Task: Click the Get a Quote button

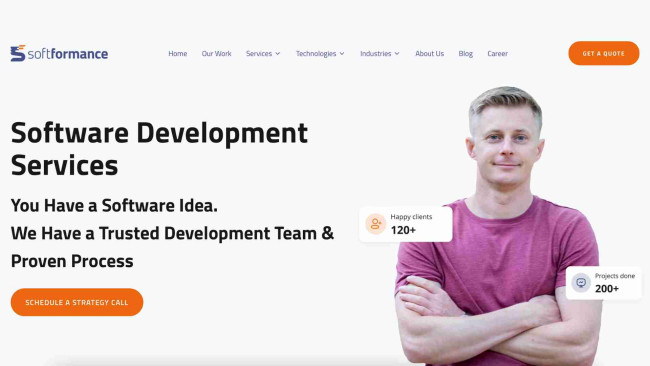Action: pyautogui.click(x=604, y=53)
